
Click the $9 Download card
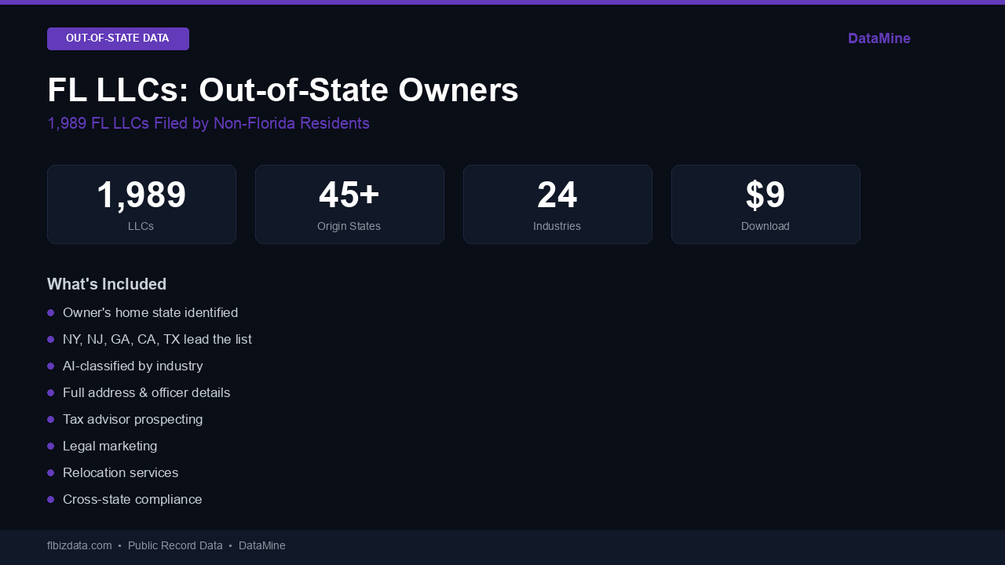coord(765,204)
